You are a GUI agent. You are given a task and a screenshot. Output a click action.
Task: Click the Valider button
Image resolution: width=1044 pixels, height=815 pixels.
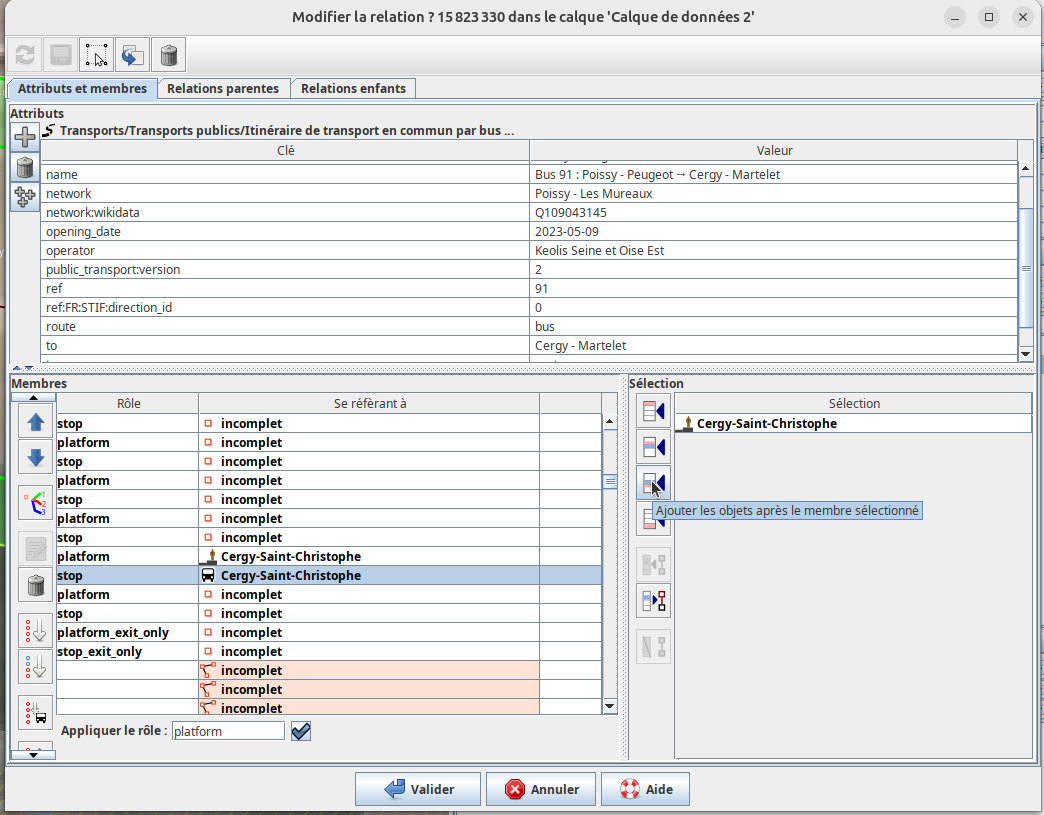(418, 789)
